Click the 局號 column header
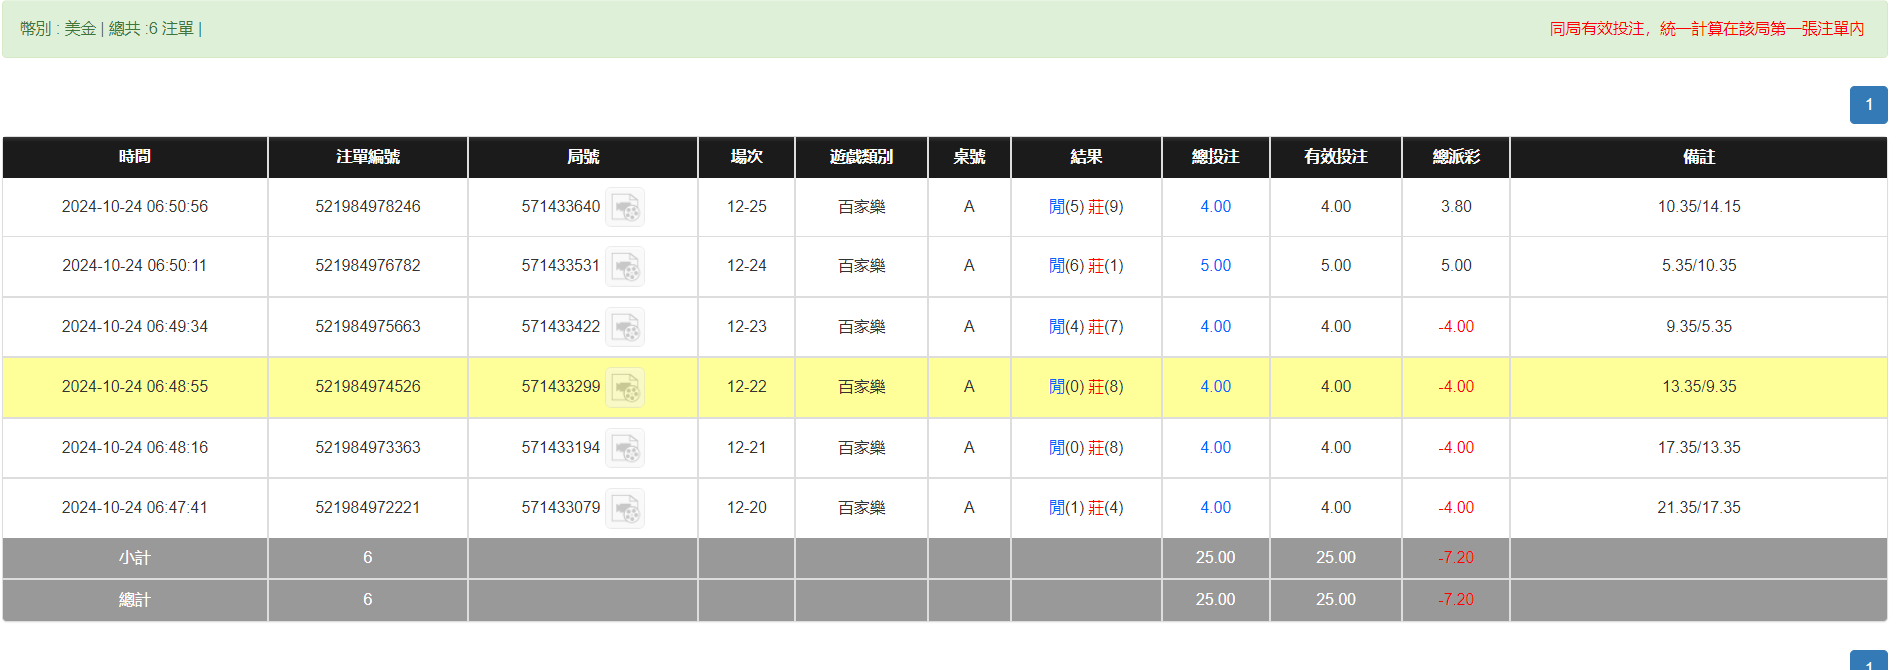 click(x=583, y=157)
